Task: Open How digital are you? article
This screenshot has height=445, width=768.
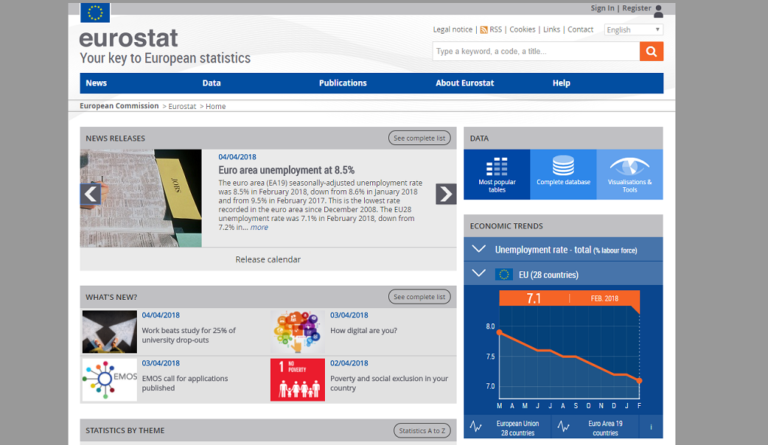Action: pos(363,330)
